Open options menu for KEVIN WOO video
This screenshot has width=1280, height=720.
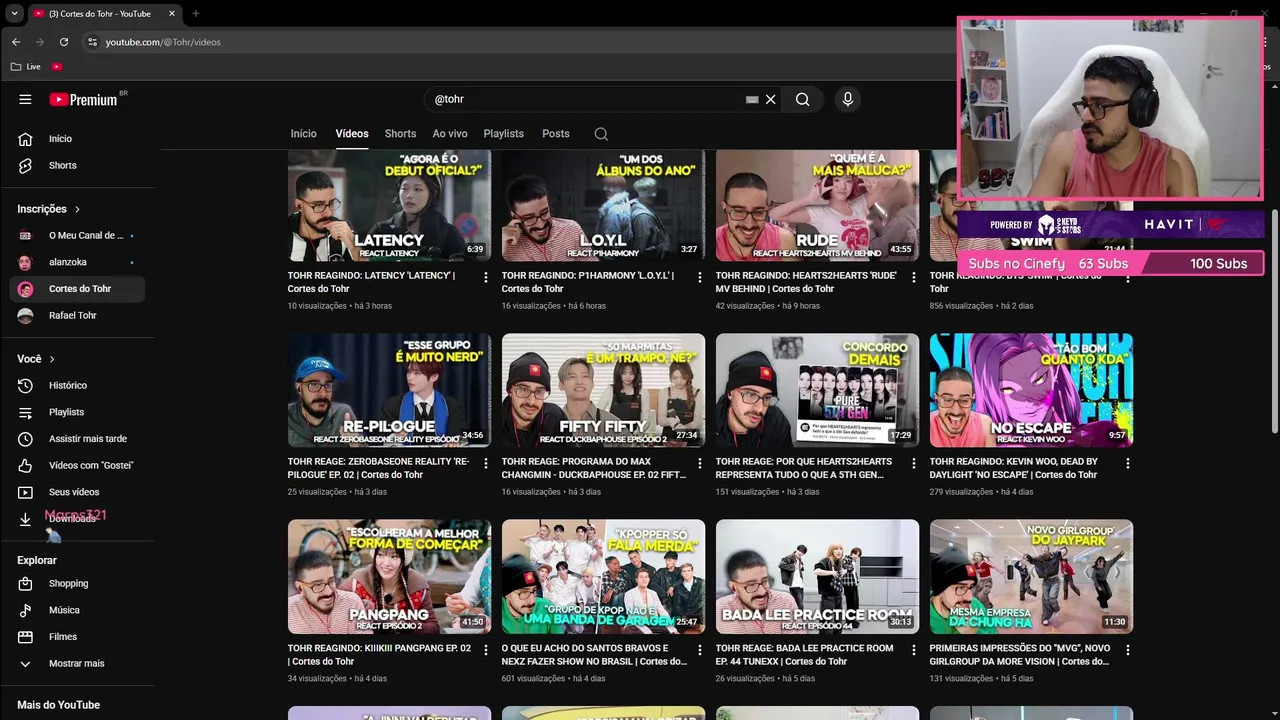(x=1127, y=464)
